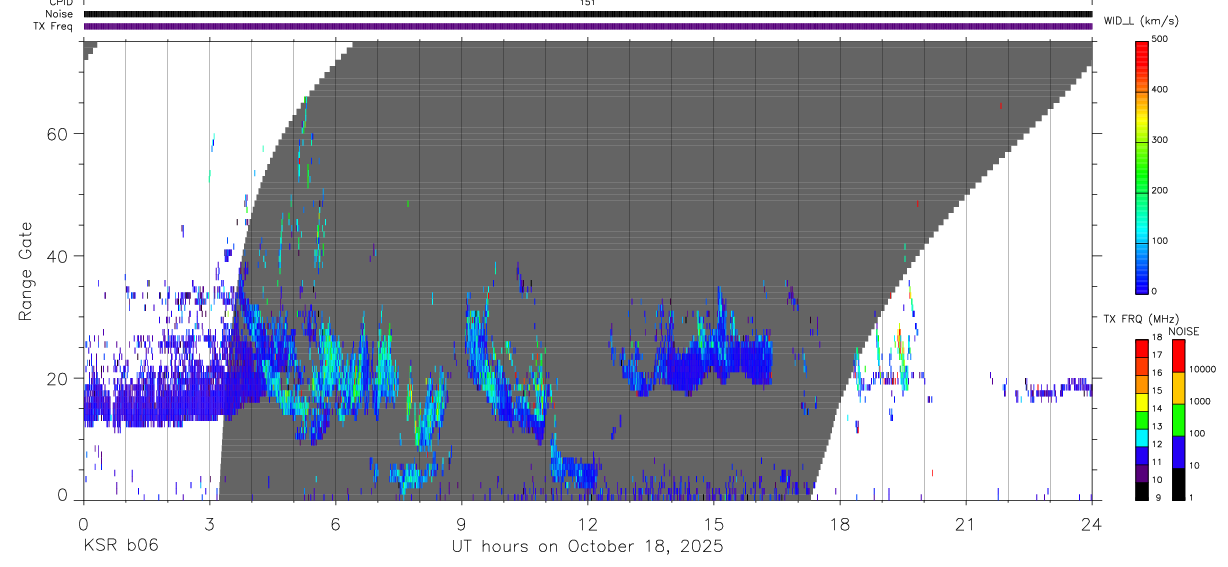Click the dense blue echo band near 15 UT

tap(712, 360)
